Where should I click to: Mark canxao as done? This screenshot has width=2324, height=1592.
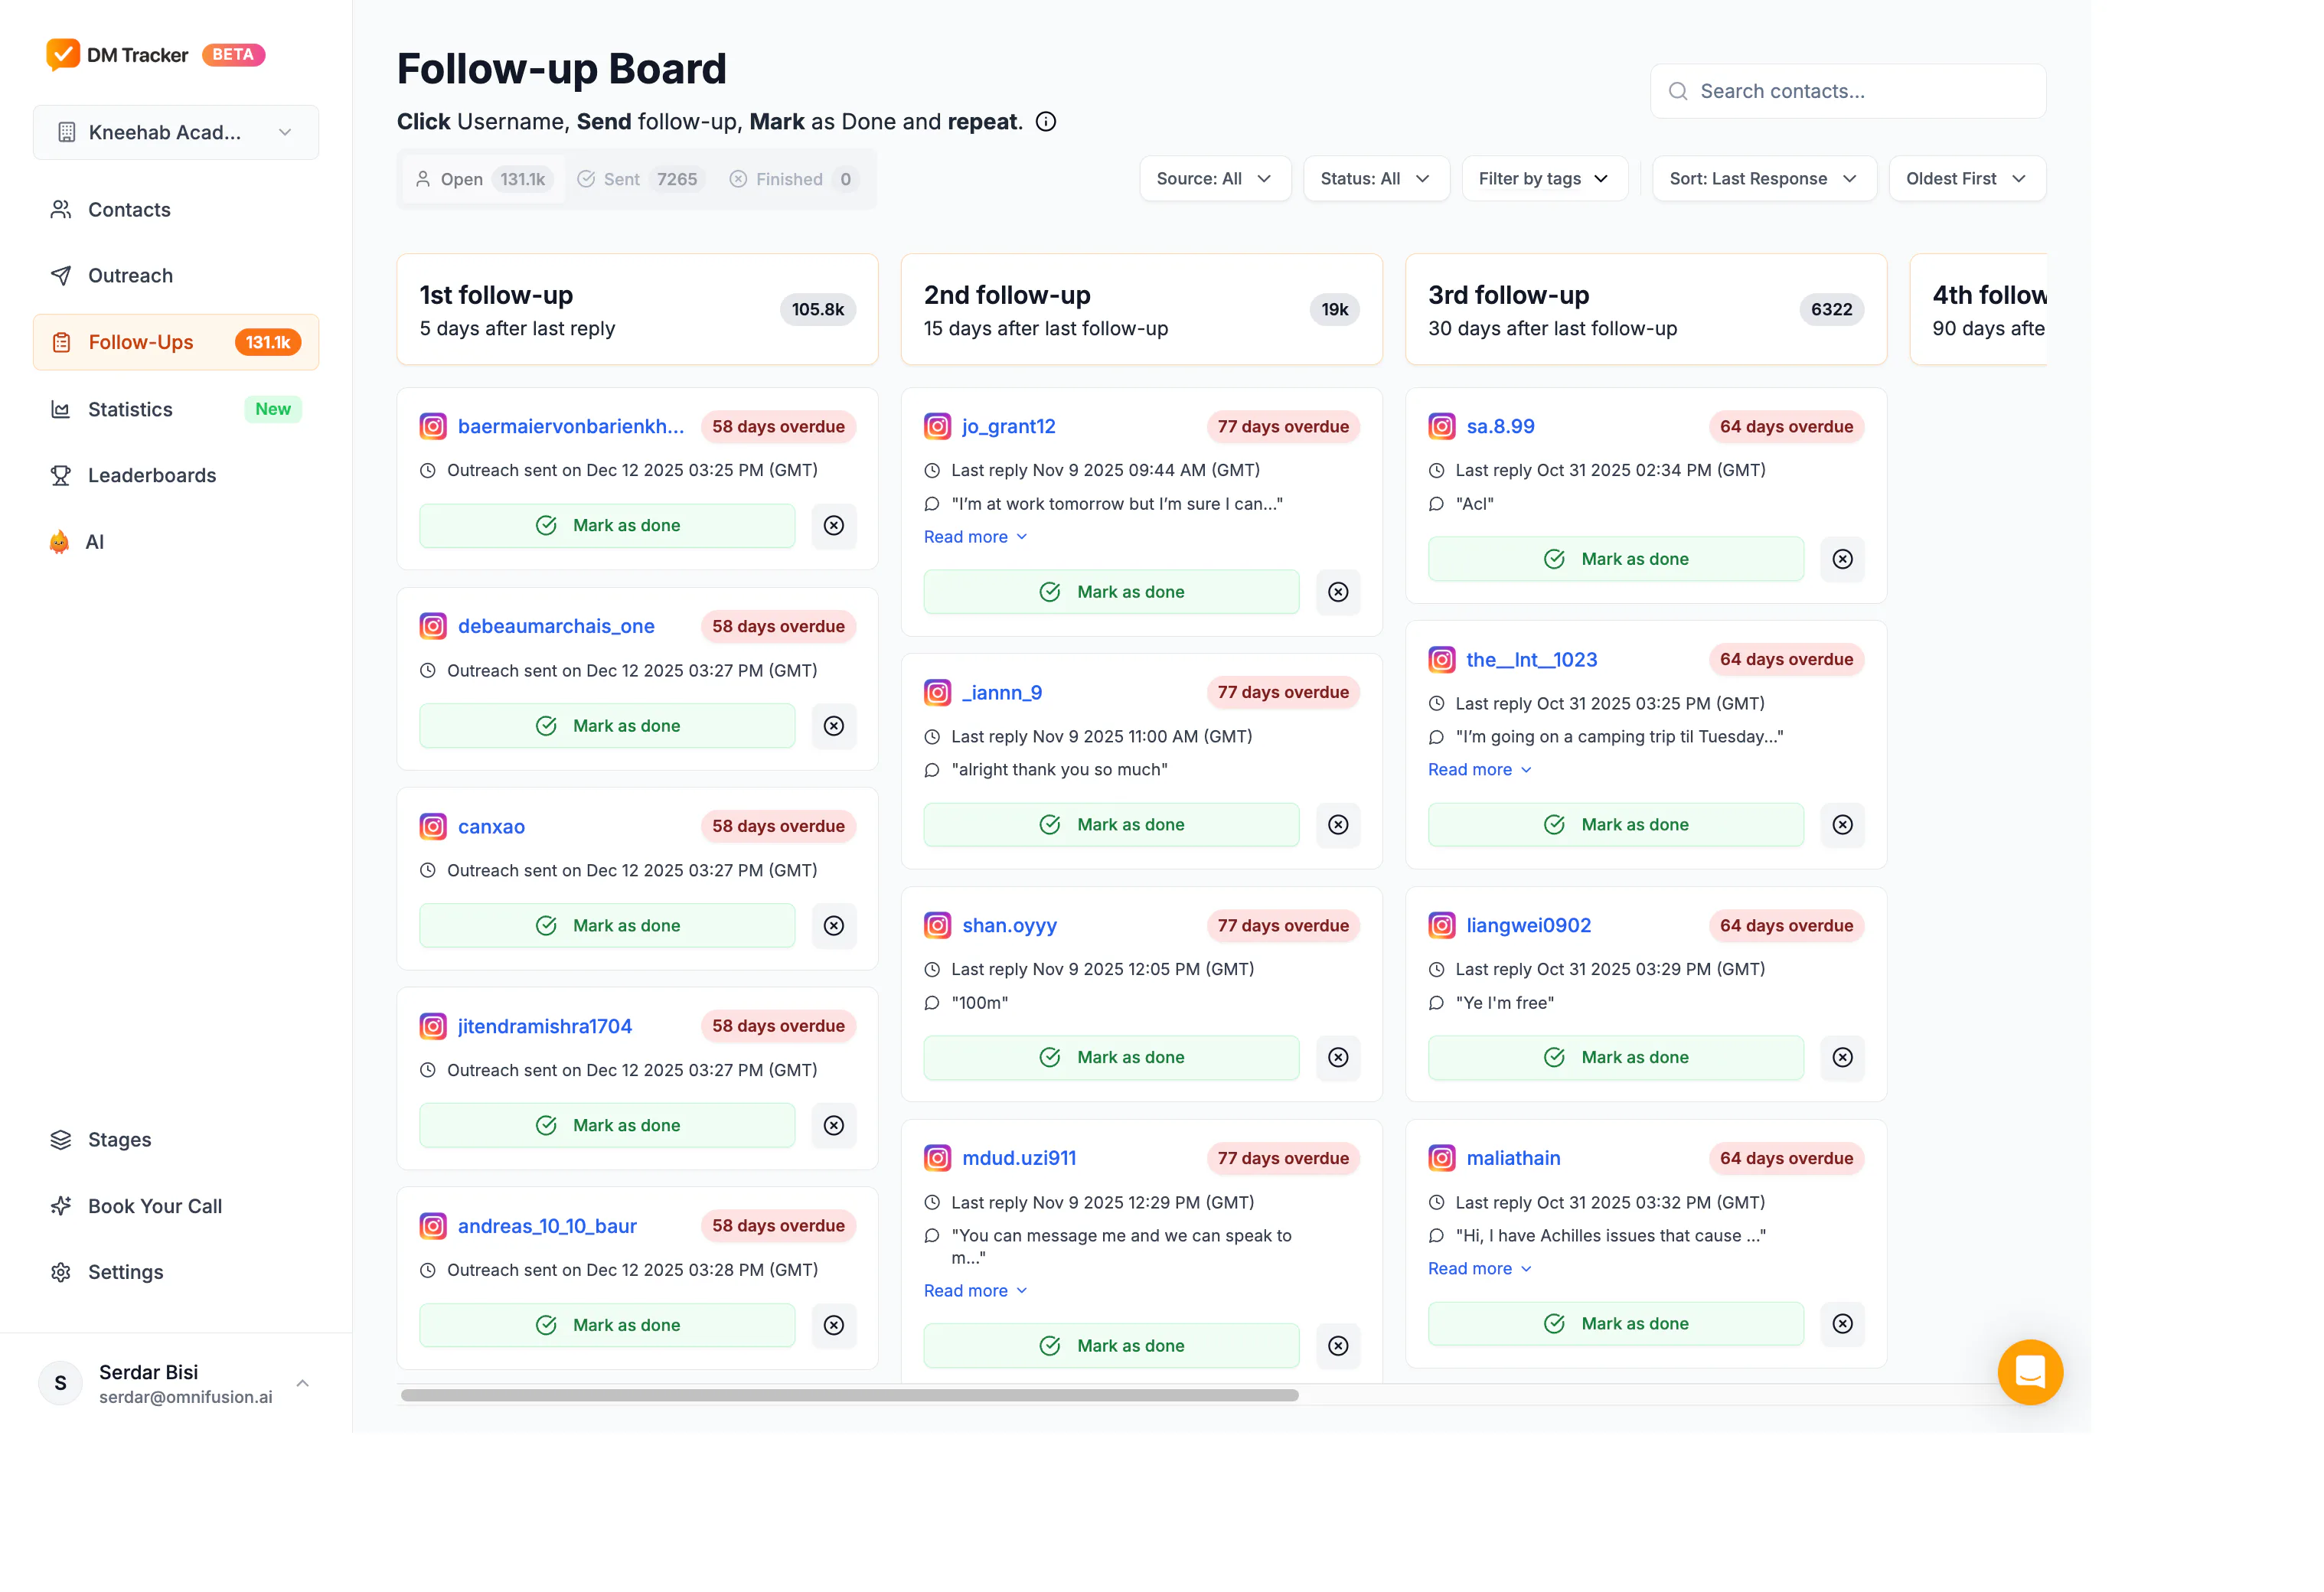tap(607, 926)
